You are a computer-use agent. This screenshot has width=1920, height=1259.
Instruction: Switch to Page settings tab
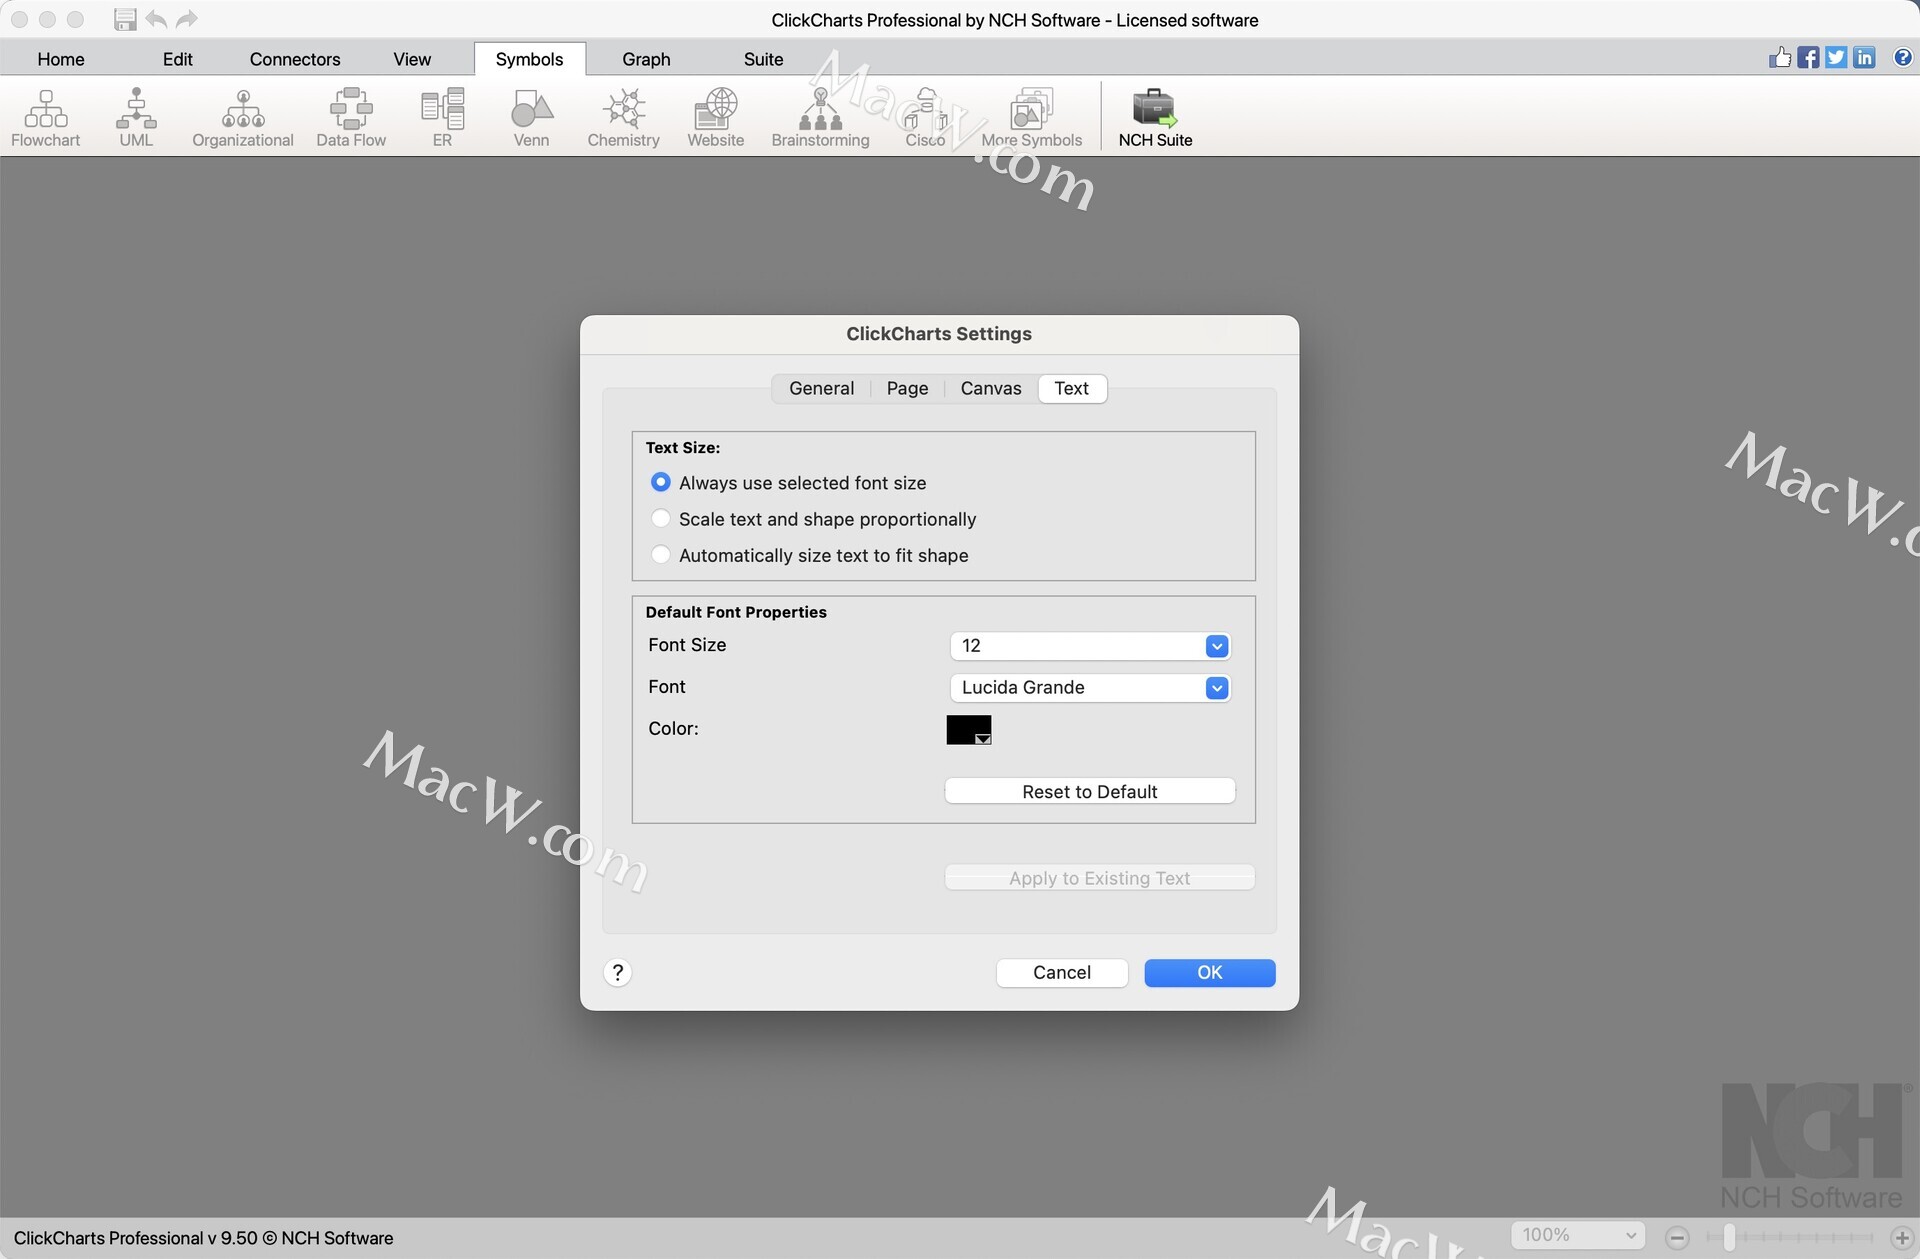907,388
